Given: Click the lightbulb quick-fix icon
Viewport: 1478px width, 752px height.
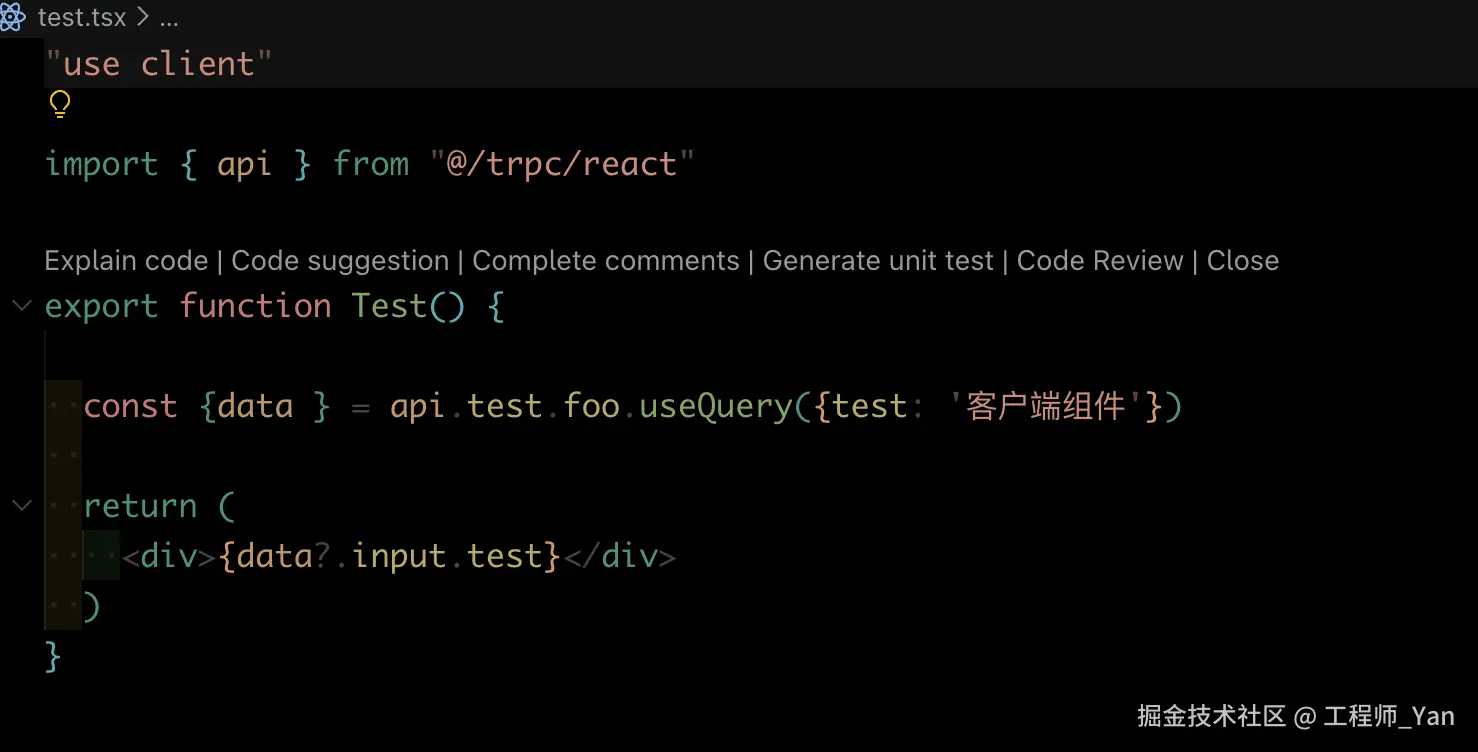Looking at the screenshot, I should coord(60,104).
